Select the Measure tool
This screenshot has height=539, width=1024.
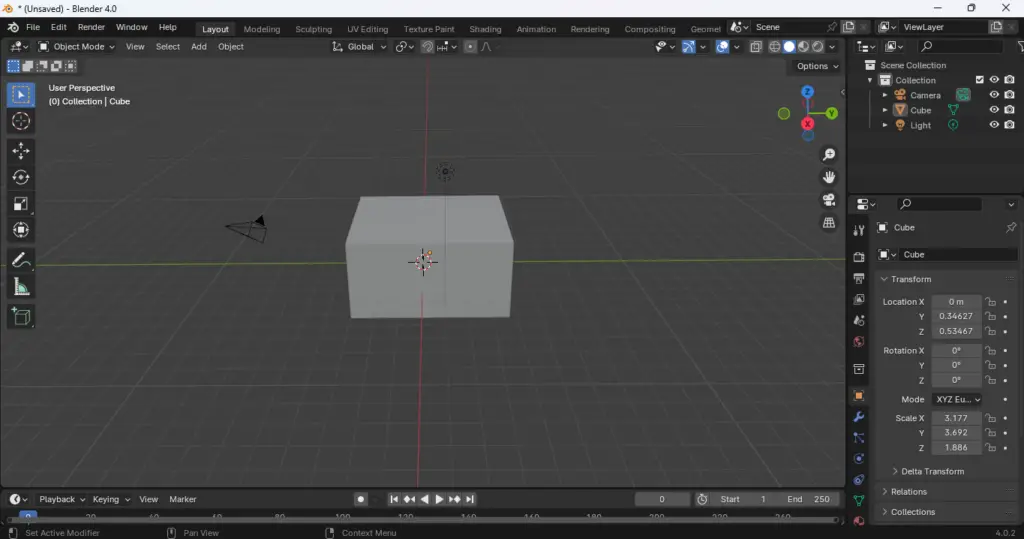[x=21, y=288]
